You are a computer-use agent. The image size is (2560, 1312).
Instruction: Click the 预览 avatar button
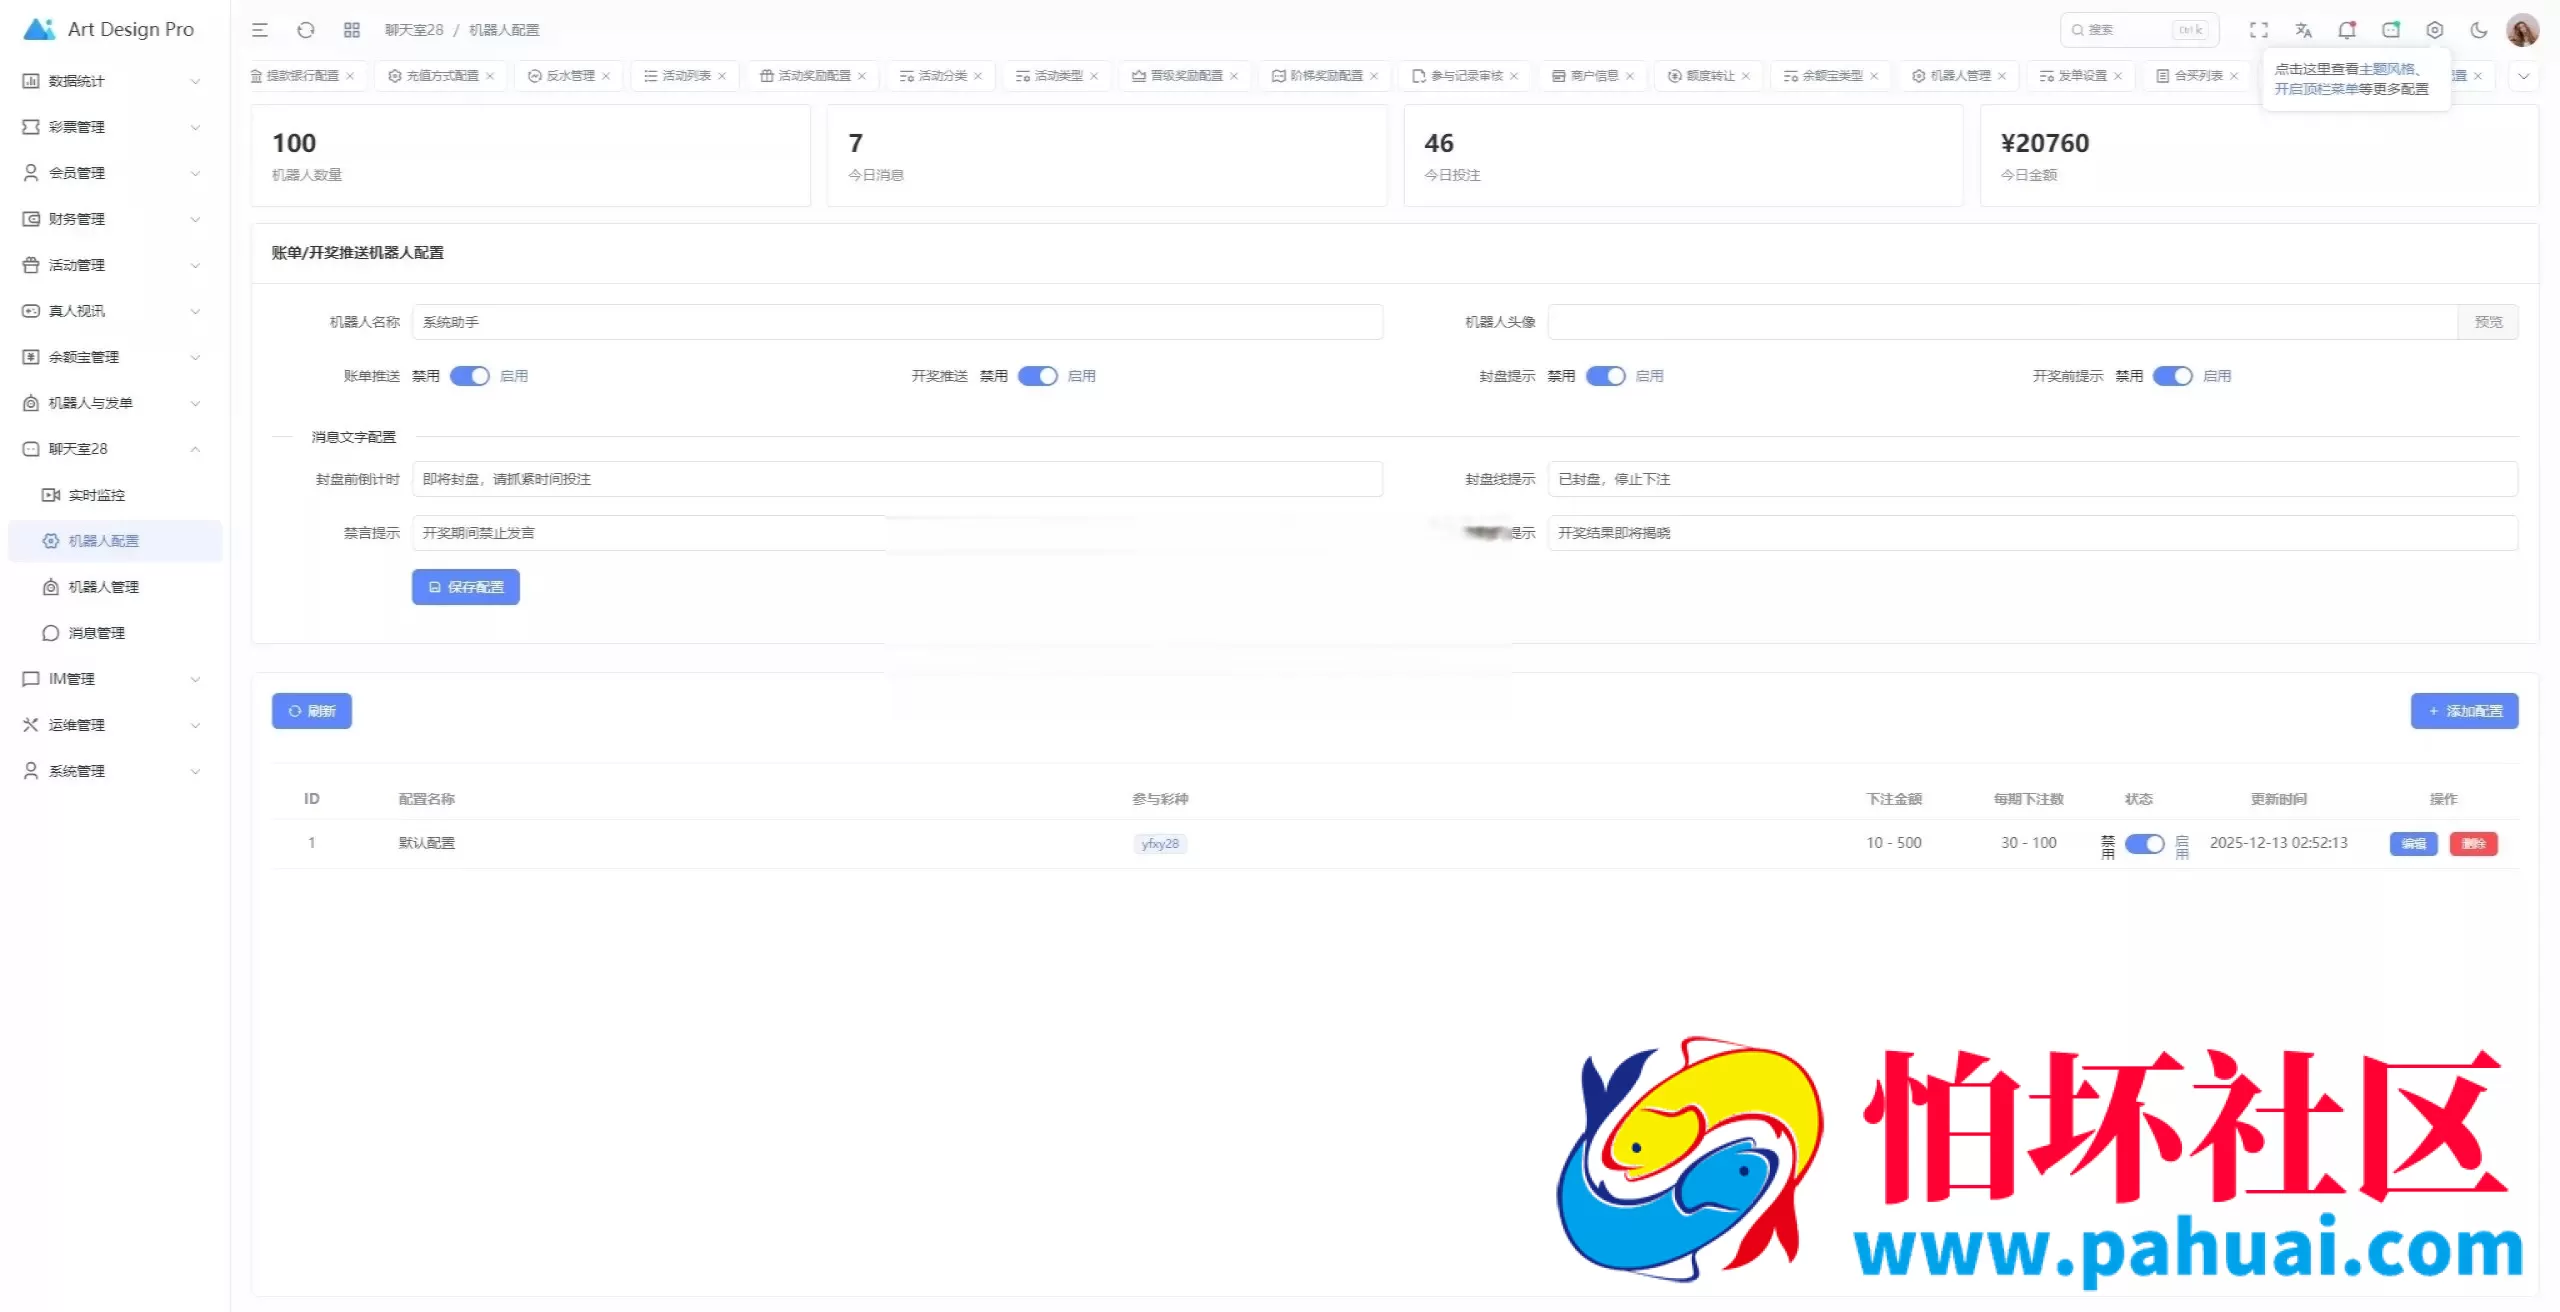tap(2488, 322)
